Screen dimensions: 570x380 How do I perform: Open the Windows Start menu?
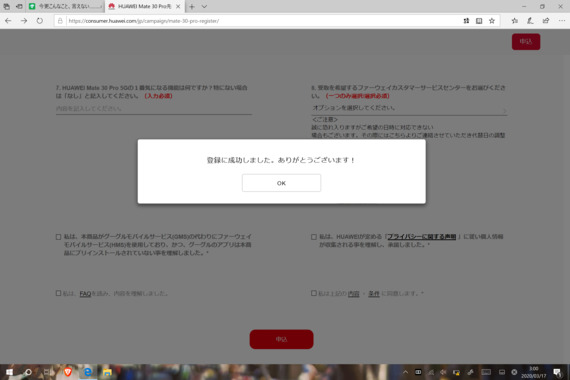tap(9, 372)
